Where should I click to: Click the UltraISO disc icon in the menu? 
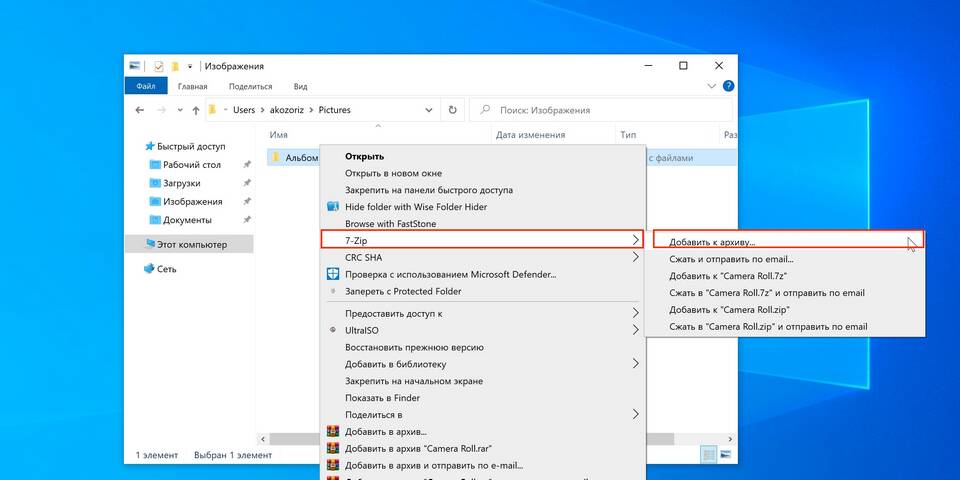tap(333, 330)
